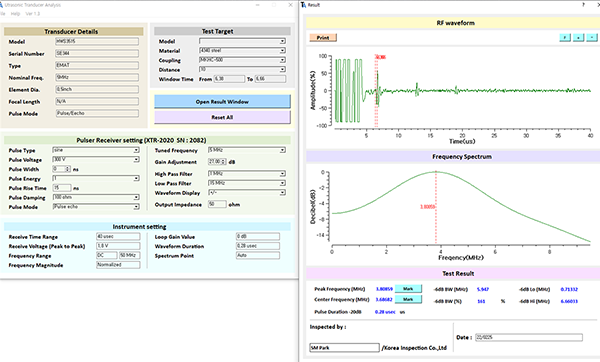Viewport: 600px width, 362px height.
Task: Click the minus zoom button above the waveform
Action: point(592,38)
